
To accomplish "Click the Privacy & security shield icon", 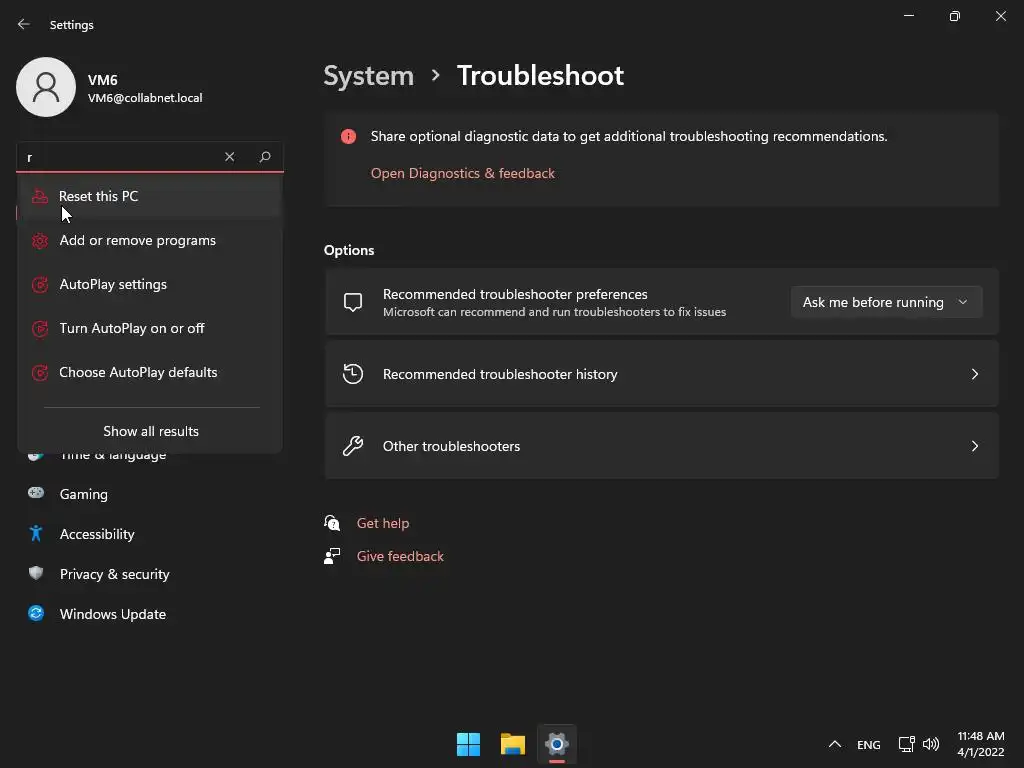I will (x=36, y=573).
